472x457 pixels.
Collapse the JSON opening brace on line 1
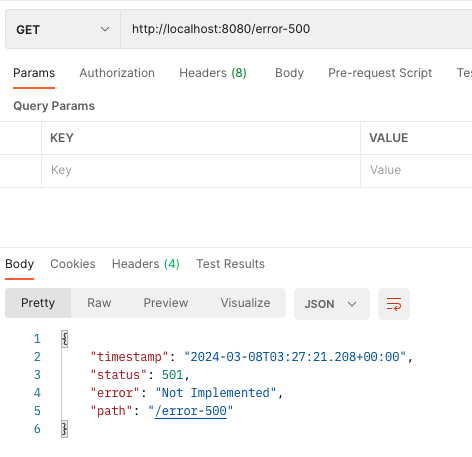coord(65,339)
